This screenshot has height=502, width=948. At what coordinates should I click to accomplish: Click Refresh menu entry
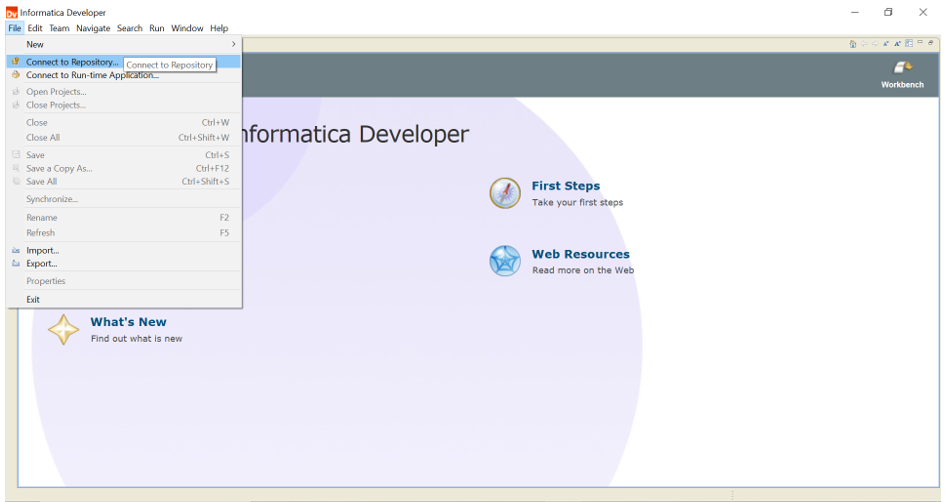123,233
